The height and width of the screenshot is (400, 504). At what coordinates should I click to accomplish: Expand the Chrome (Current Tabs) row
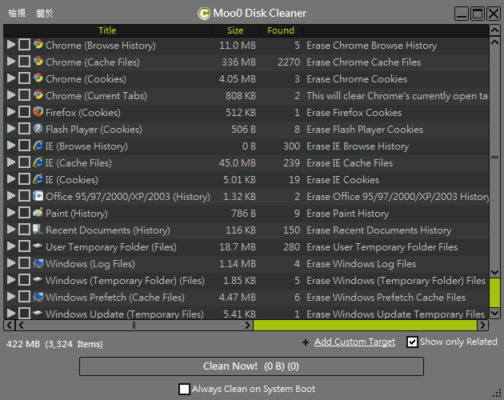point(11,95)
